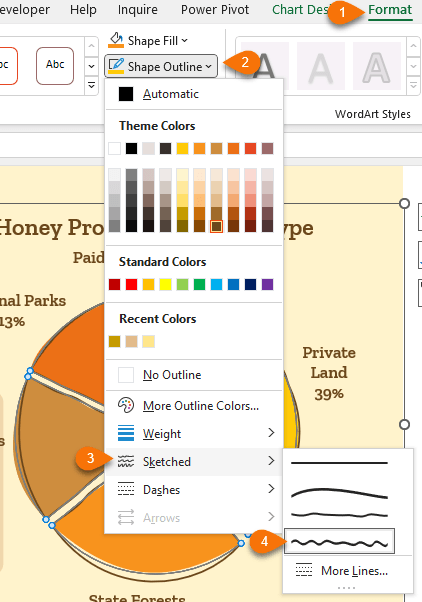Switch to the Power Pivot tab
422x602 pixels.
215,10
